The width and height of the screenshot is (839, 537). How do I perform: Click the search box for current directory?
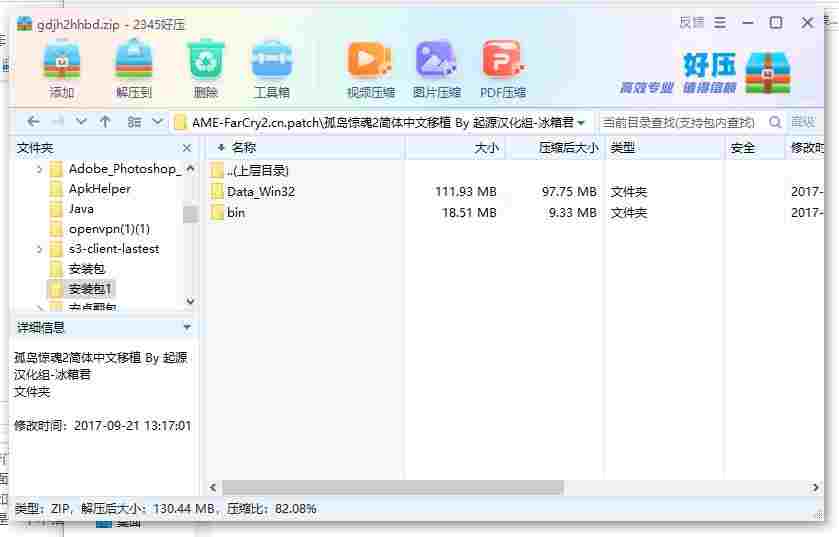pyautogui.click(x=680, y=123)
